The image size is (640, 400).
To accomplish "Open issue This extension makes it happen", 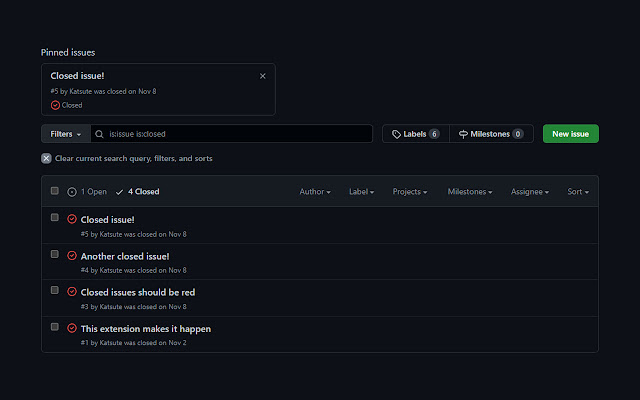I will click(146, 329).
